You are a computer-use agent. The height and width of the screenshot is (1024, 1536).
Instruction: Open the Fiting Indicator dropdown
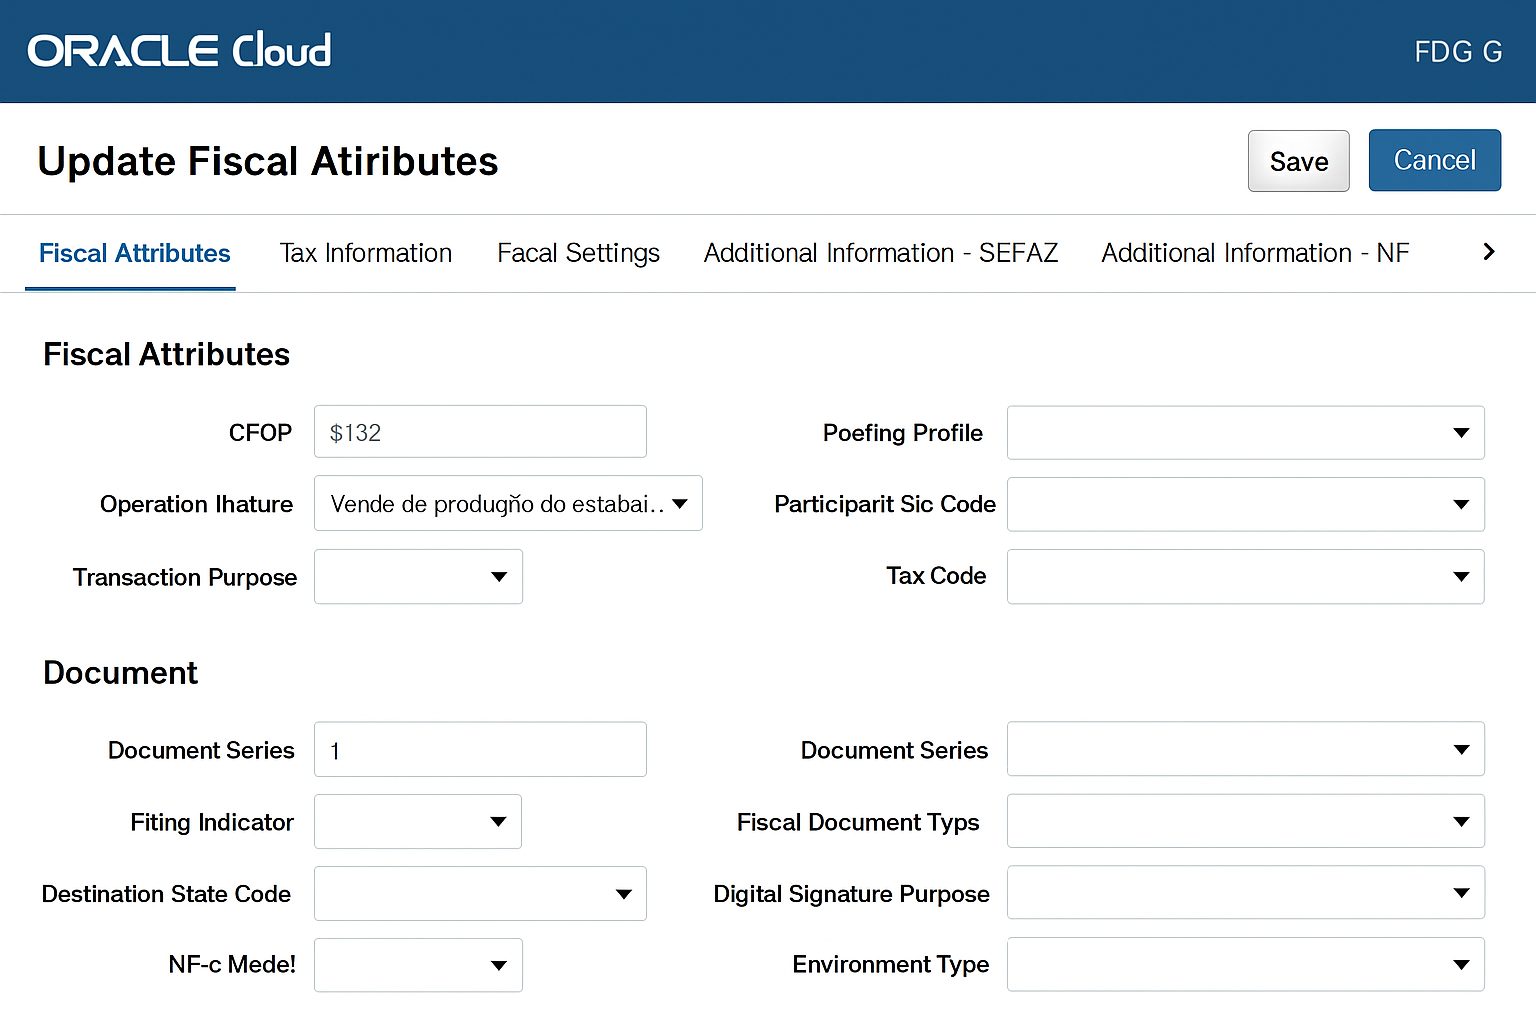[418, 822]
